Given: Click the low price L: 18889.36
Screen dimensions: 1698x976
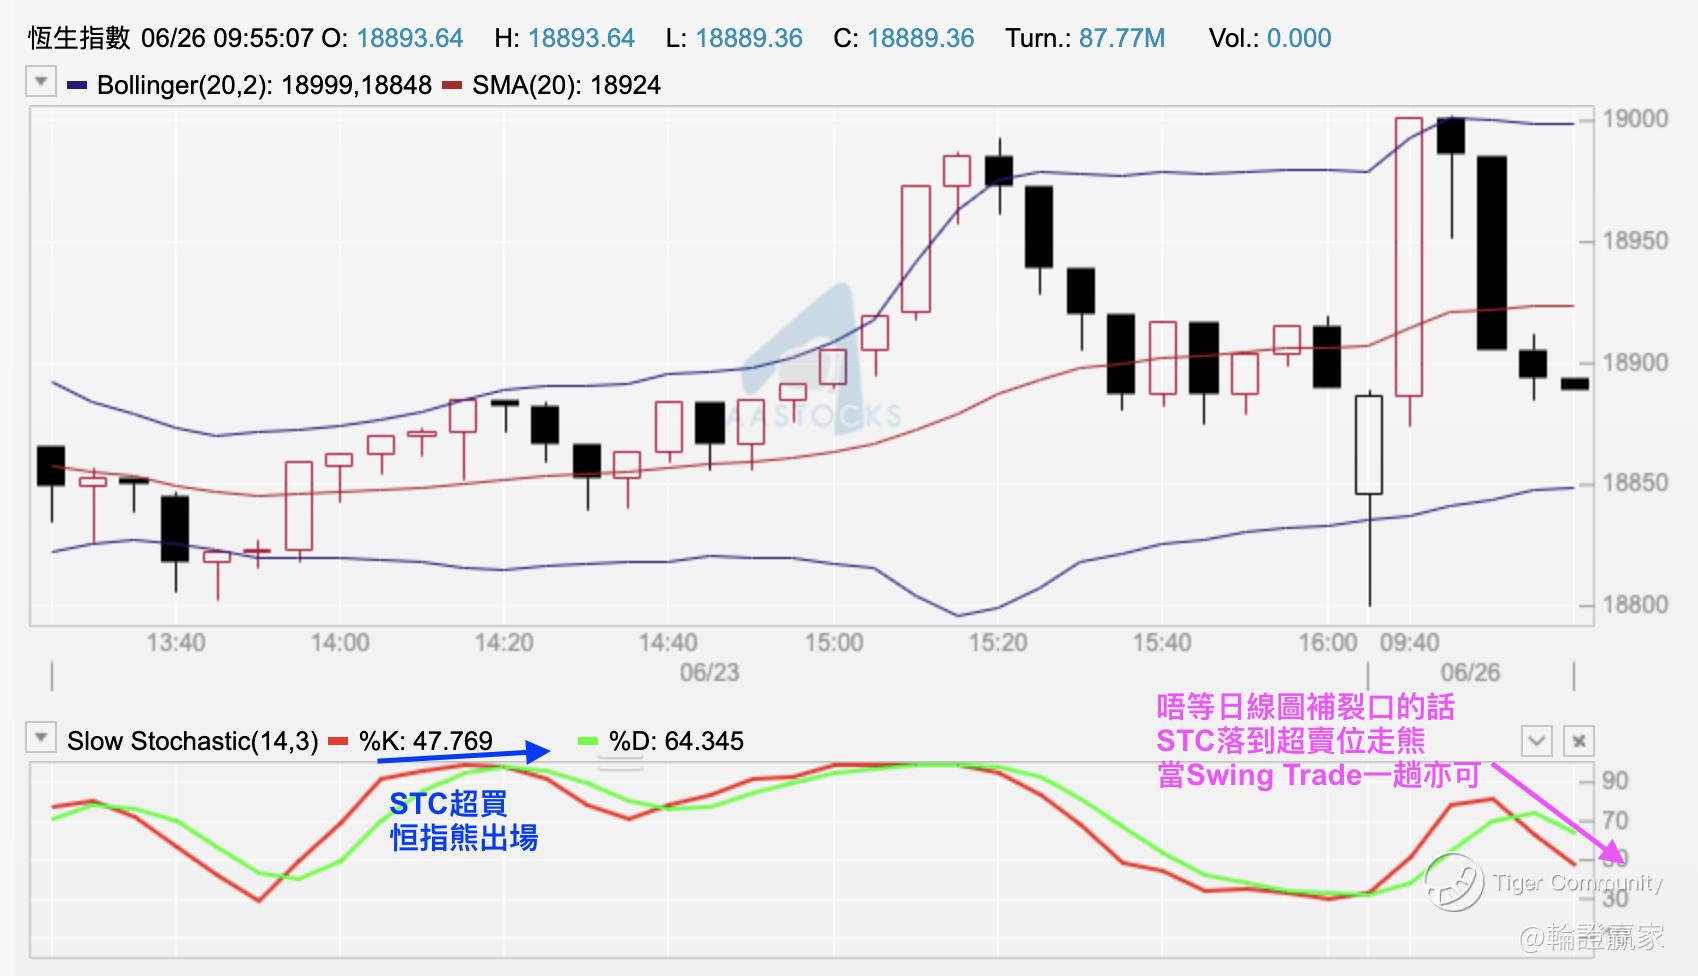Looking at the screenshot, I should click(x=734, y=39).
